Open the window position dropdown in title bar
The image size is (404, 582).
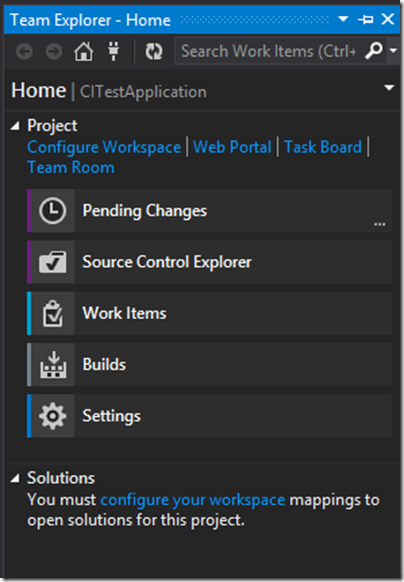tap(343, 19)
